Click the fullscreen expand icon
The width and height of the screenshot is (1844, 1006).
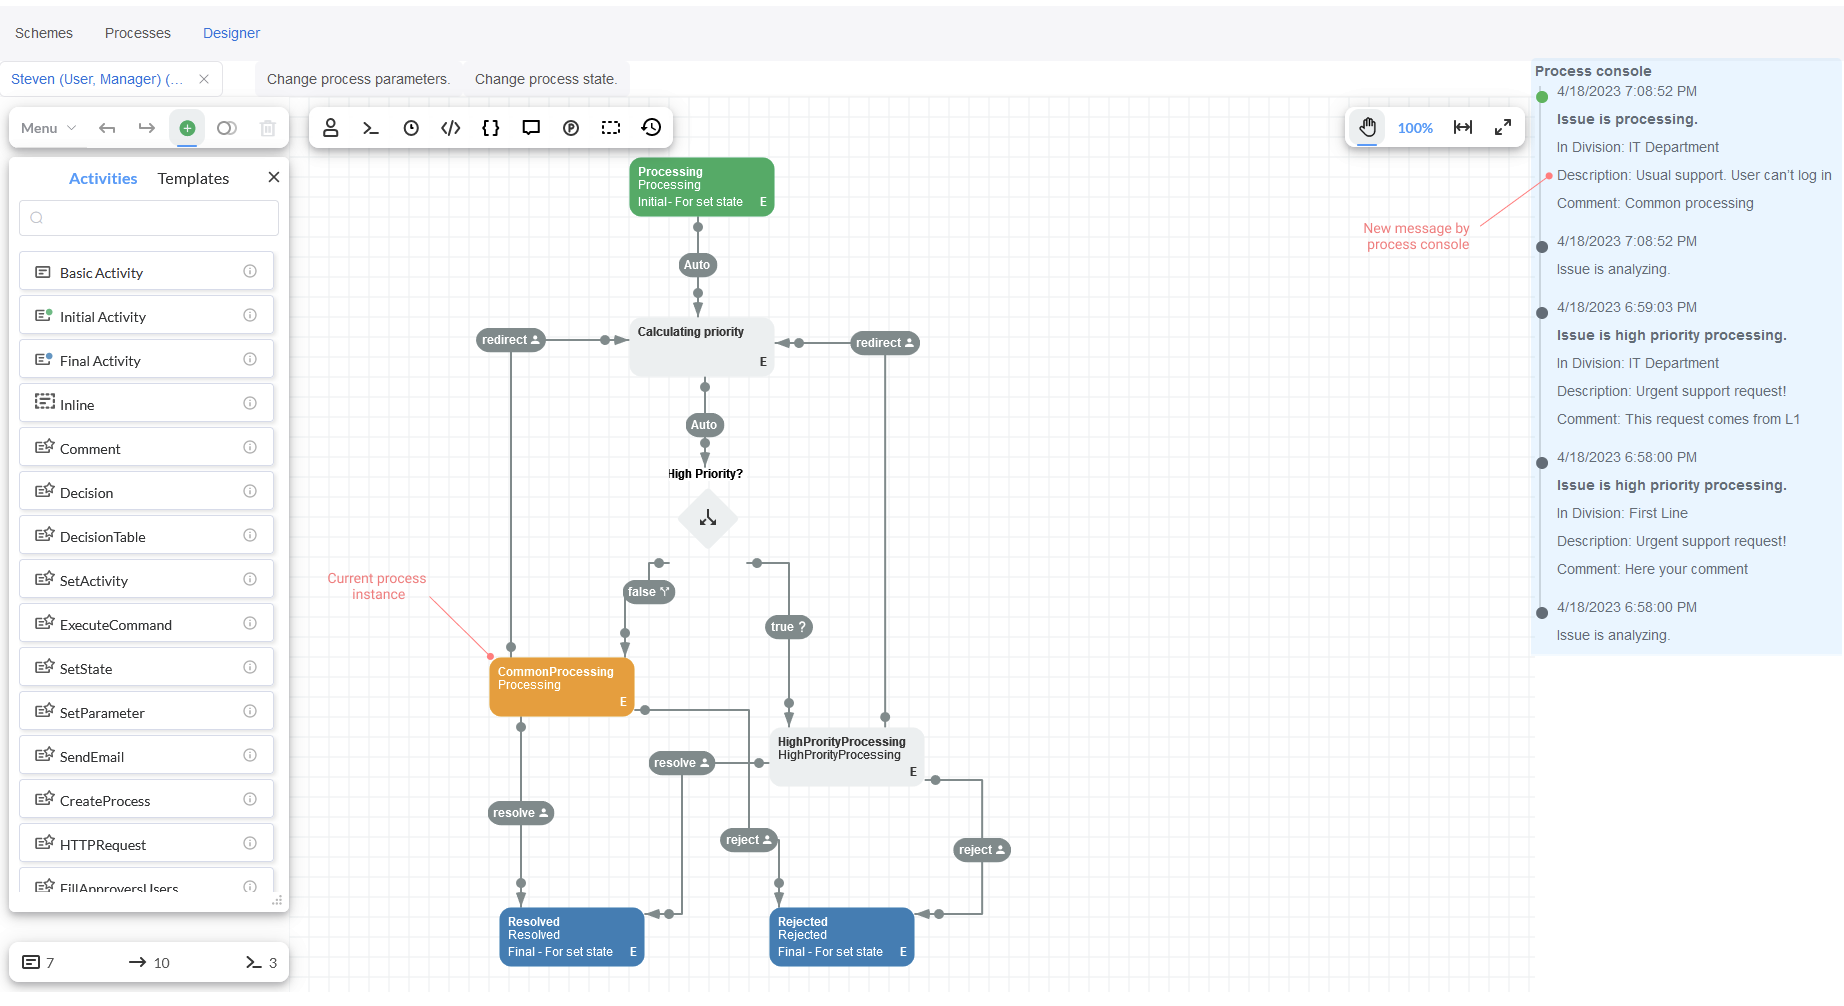click(x=1503, y=128)
